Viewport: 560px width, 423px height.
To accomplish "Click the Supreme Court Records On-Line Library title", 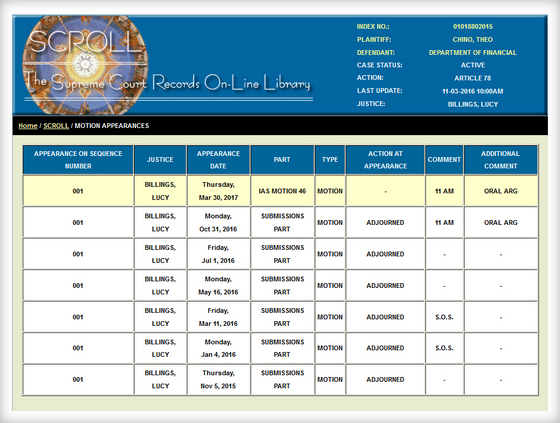I will (x=167, y=82).
